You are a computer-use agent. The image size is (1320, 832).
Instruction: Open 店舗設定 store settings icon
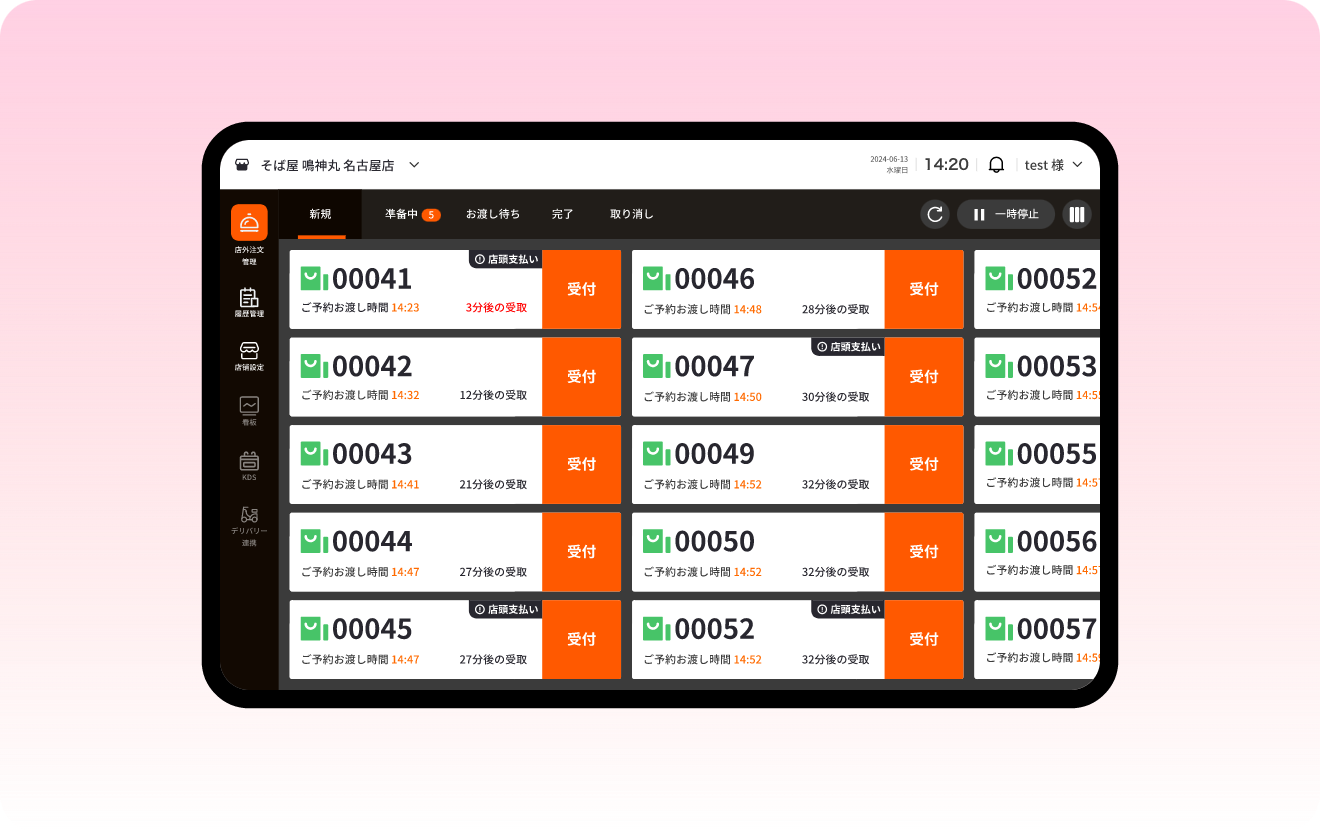point(249,351)
